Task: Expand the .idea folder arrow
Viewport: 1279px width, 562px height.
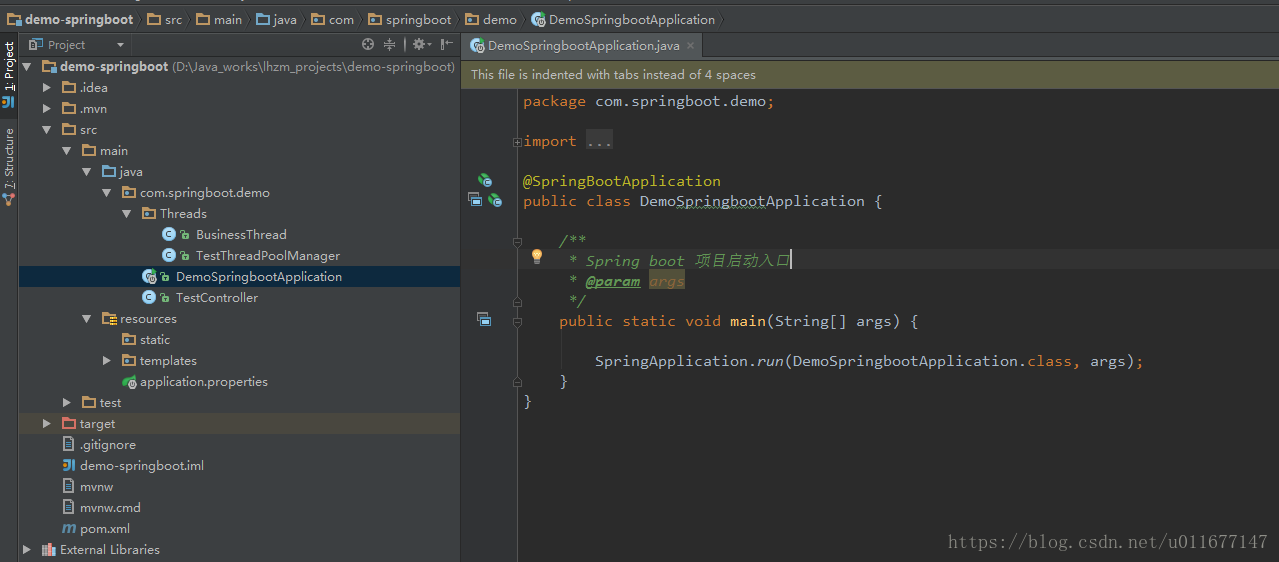Action: (x=46, y=88)
